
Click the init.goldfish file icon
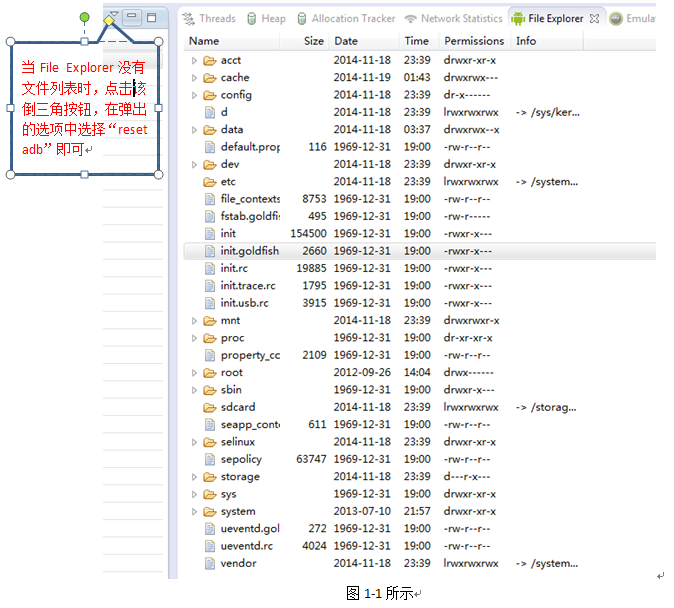coord(210,251)
